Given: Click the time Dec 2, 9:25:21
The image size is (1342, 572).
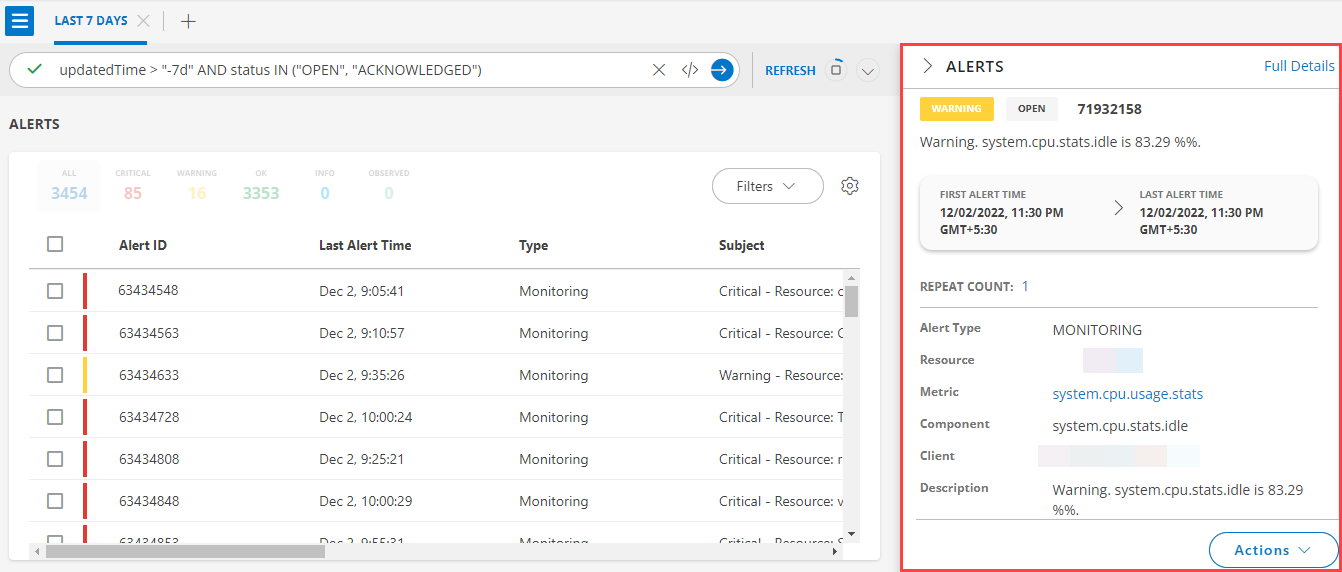Looking at the screenshot, I should tap(361, 459).
